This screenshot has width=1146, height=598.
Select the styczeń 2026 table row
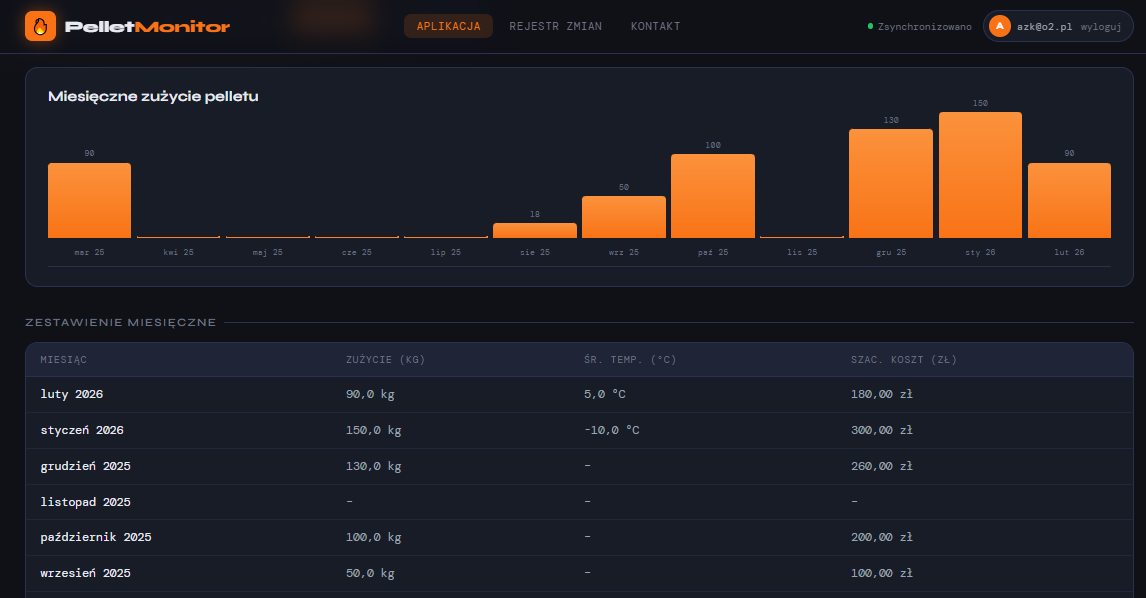click(579, 430)
